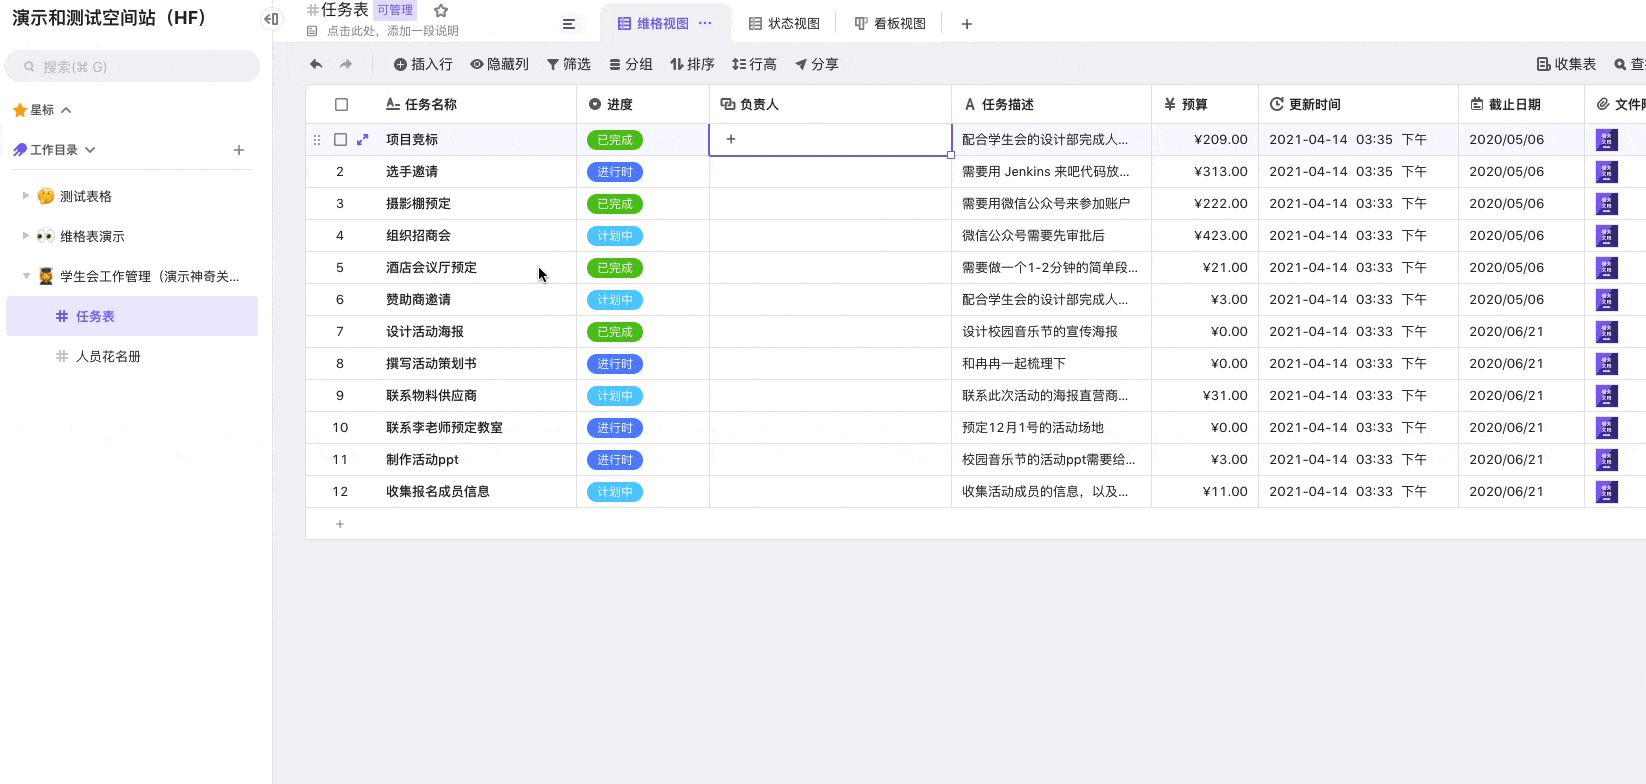This screenshot has width=1646, height=784.
Task: Click the redo arrow in the toolbar
Action: 346,64
